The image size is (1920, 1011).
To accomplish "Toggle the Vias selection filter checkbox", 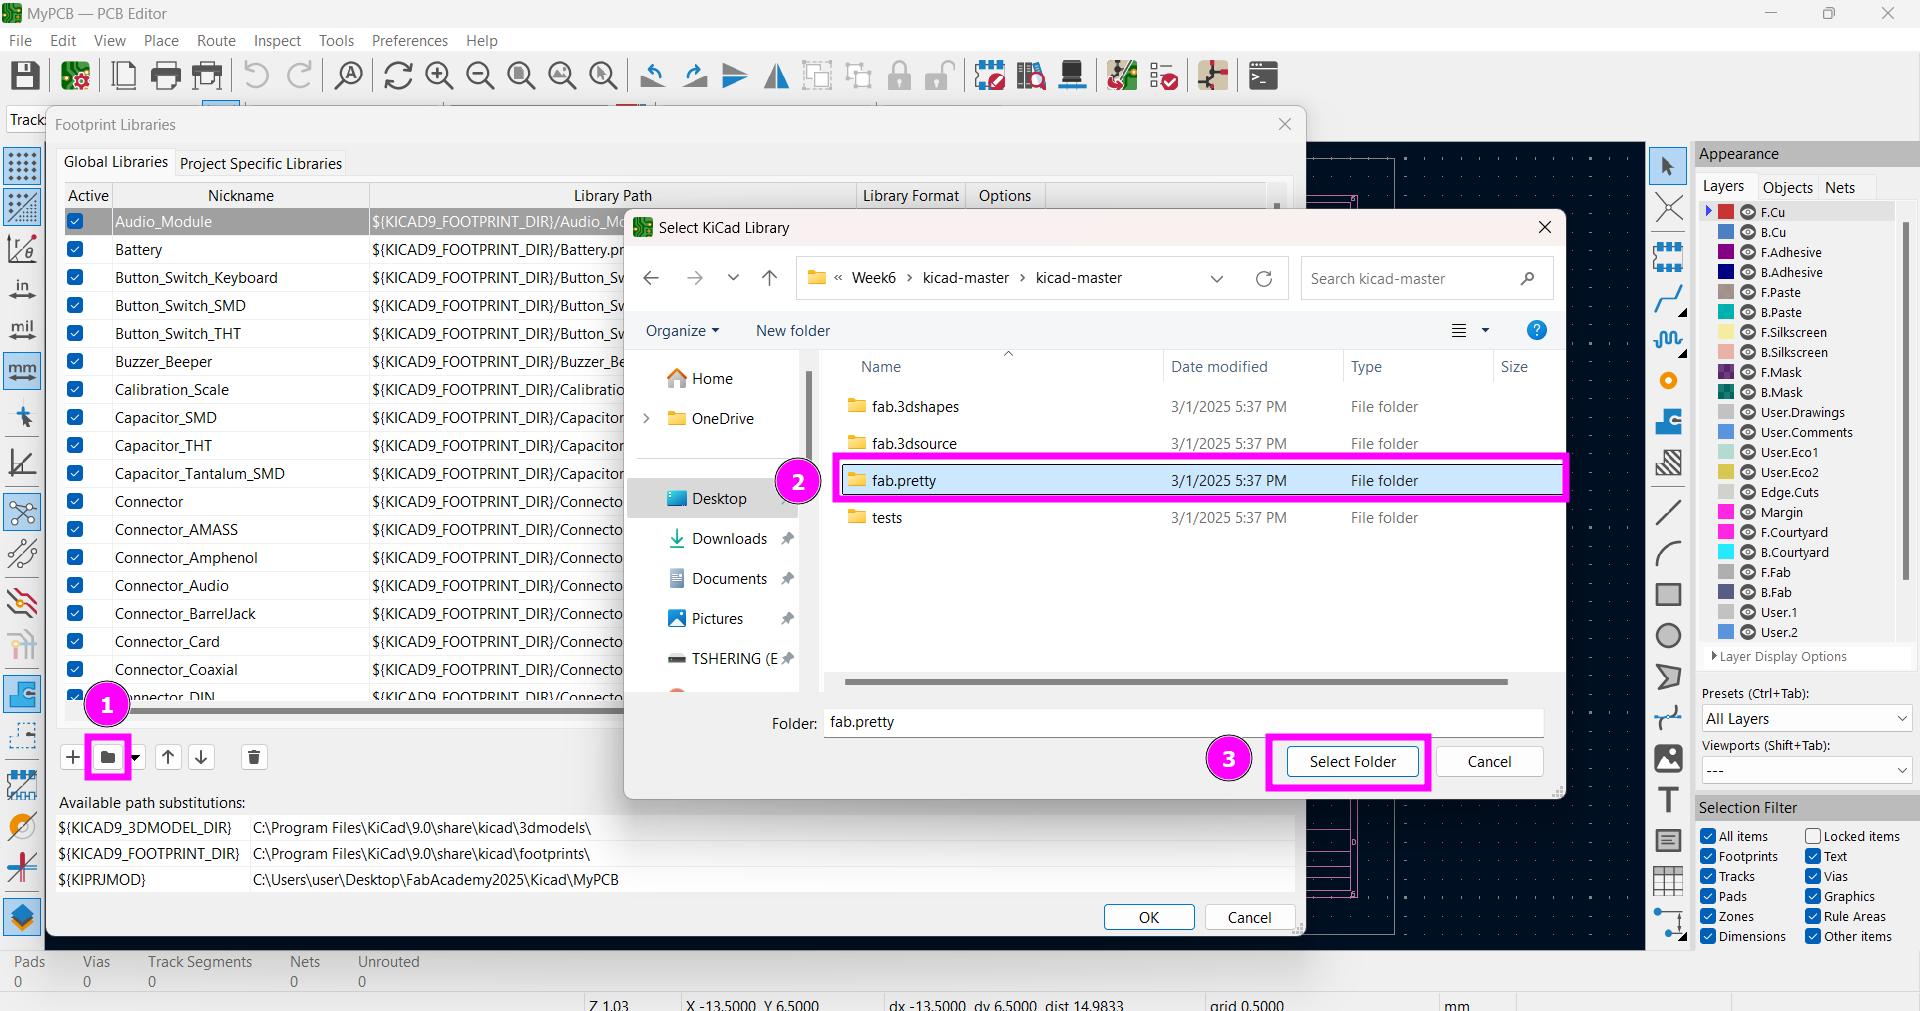I will pyautogui.click(x=1813, y=876).
